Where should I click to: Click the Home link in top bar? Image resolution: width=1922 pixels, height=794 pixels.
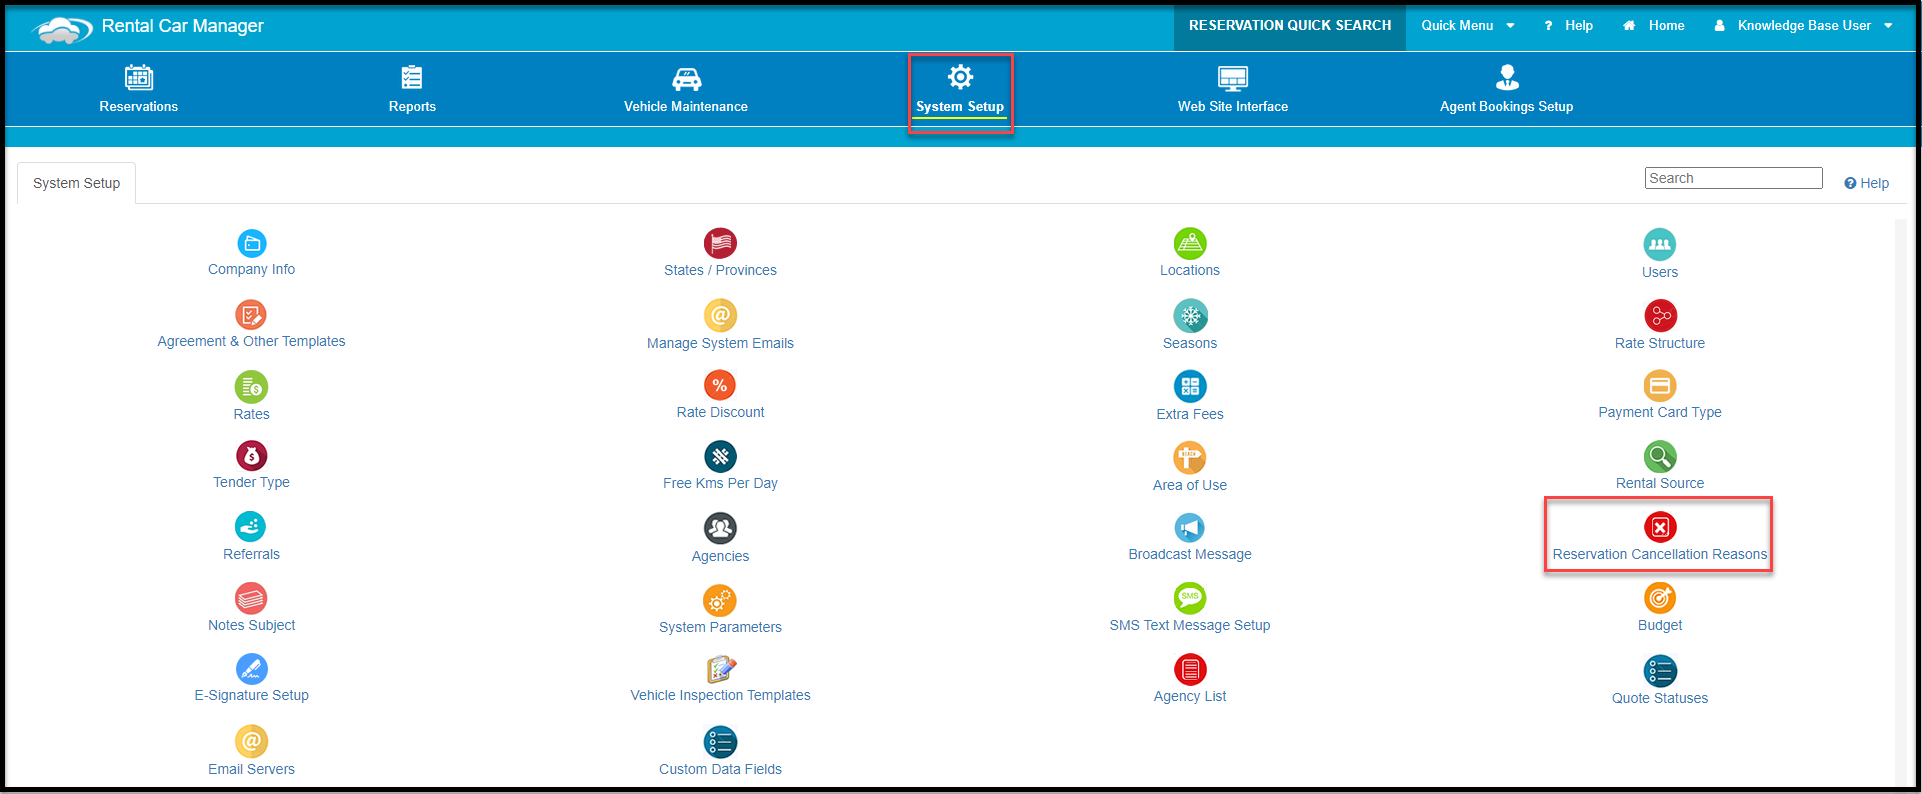(1653, 26)
